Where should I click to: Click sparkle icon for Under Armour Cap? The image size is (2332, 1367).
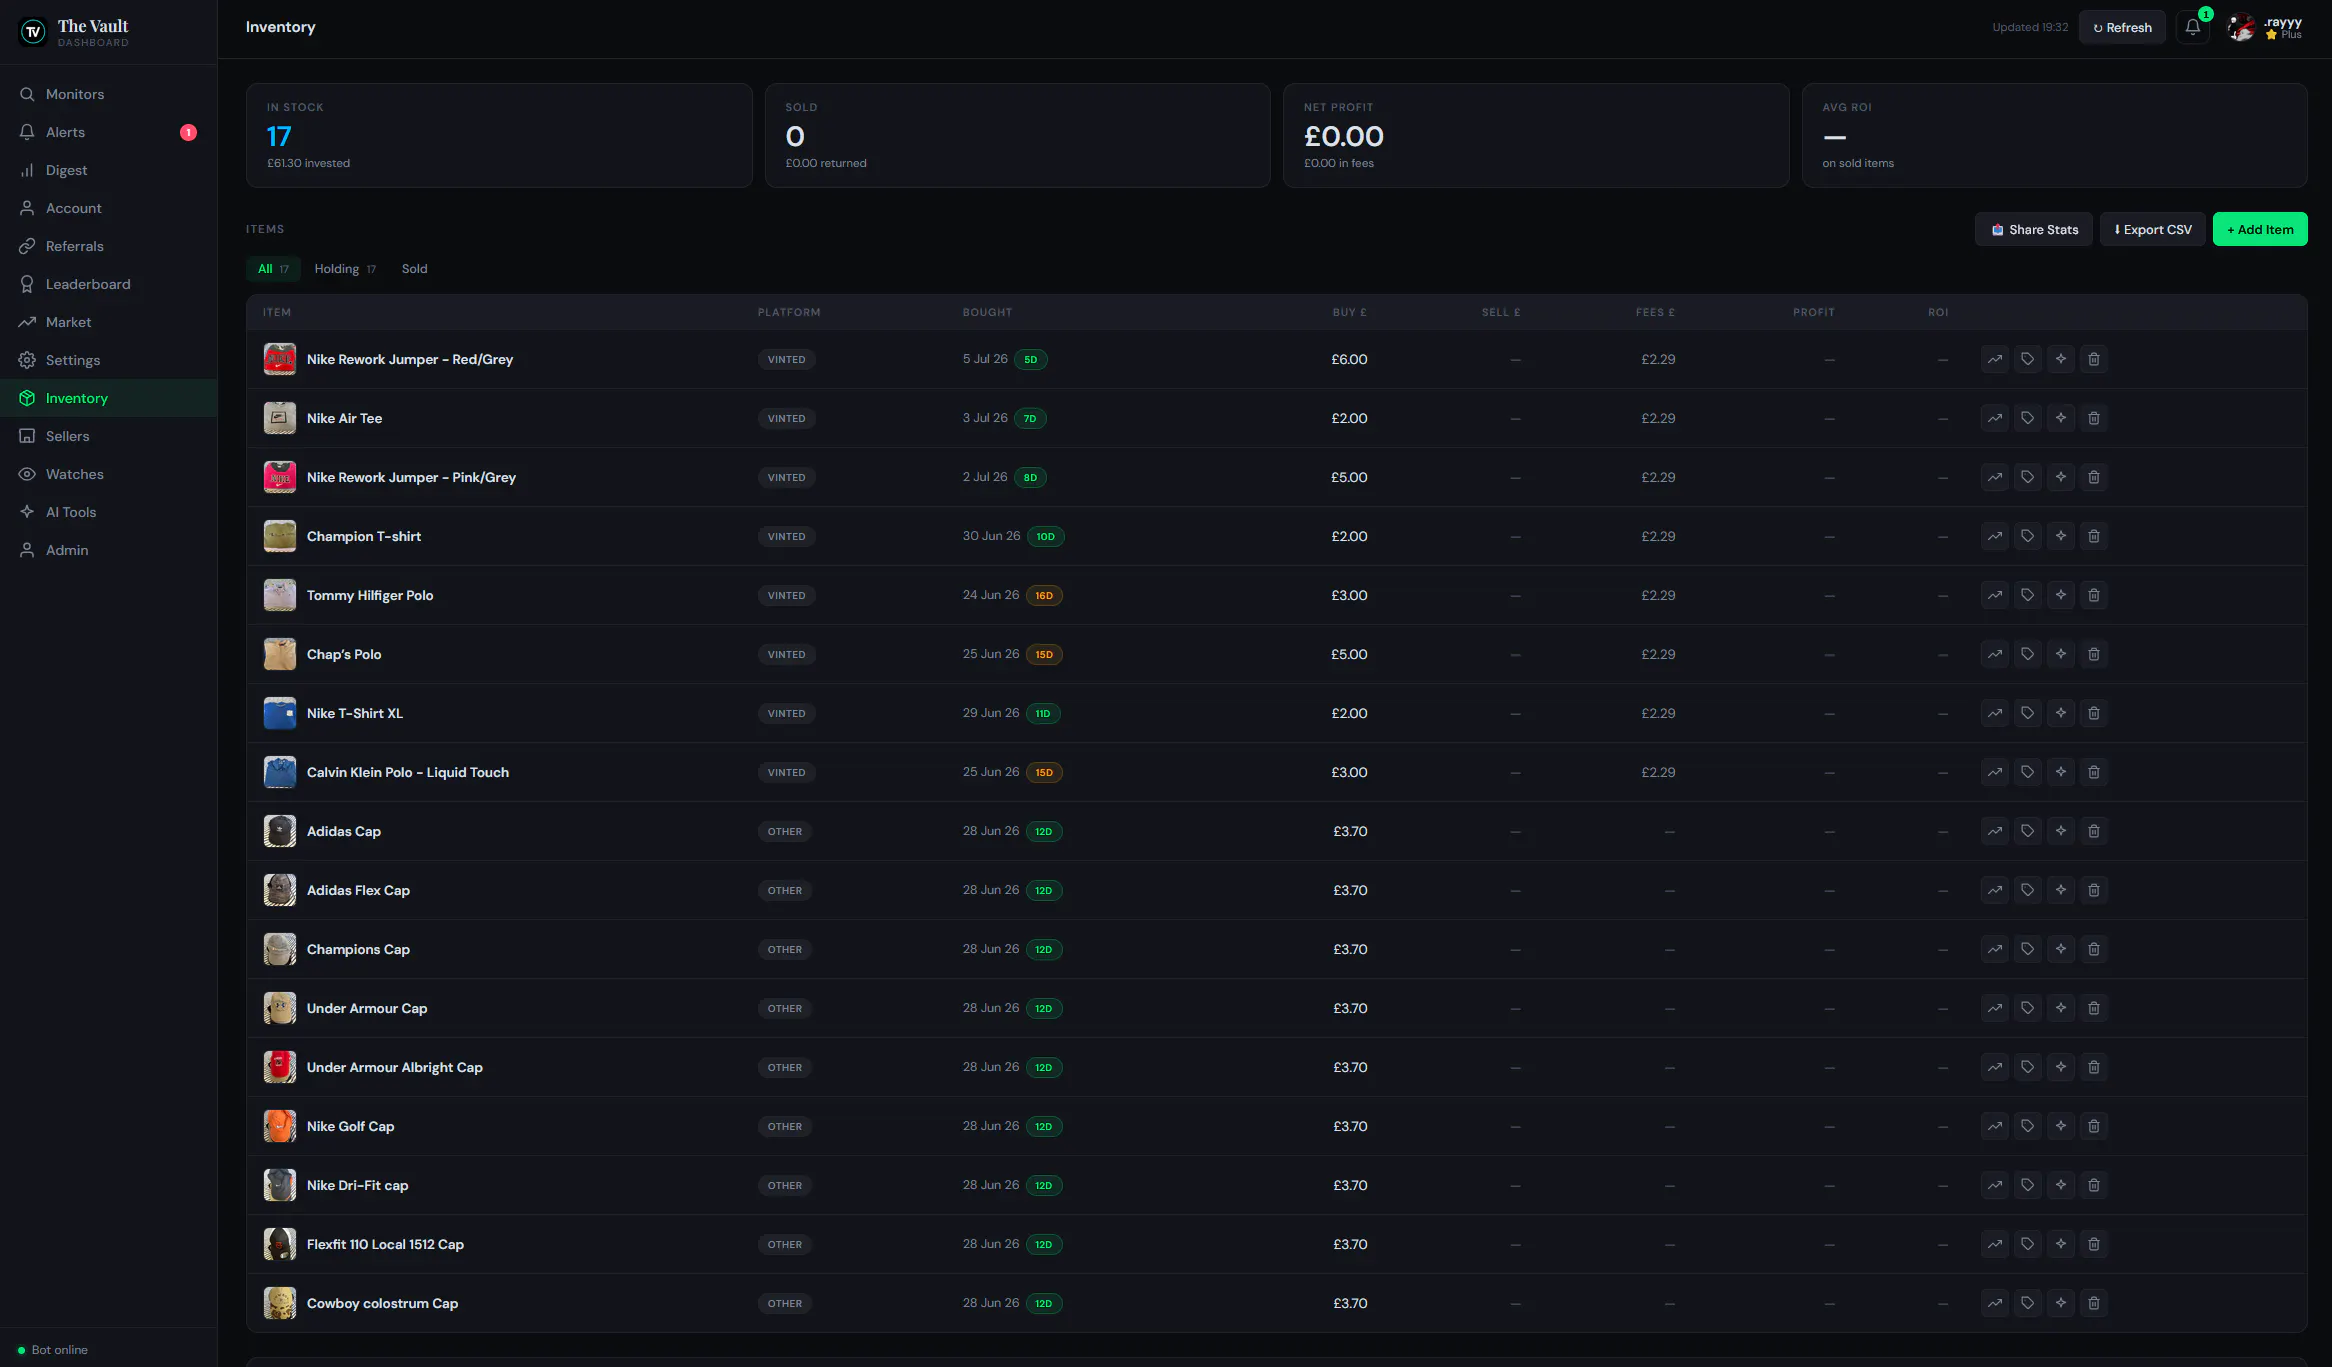pos(2060,1008)
